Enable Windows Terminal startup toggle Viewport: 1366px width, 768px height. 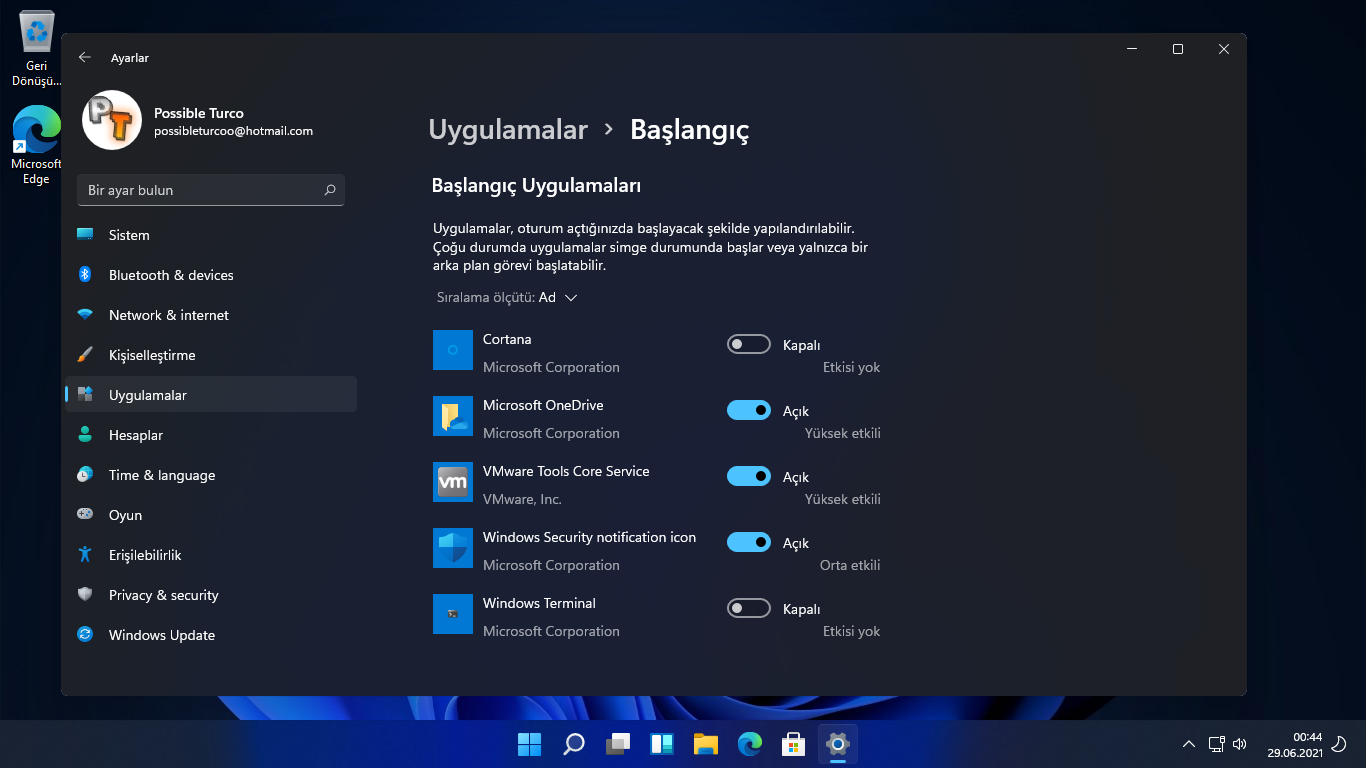click(749, 608)
